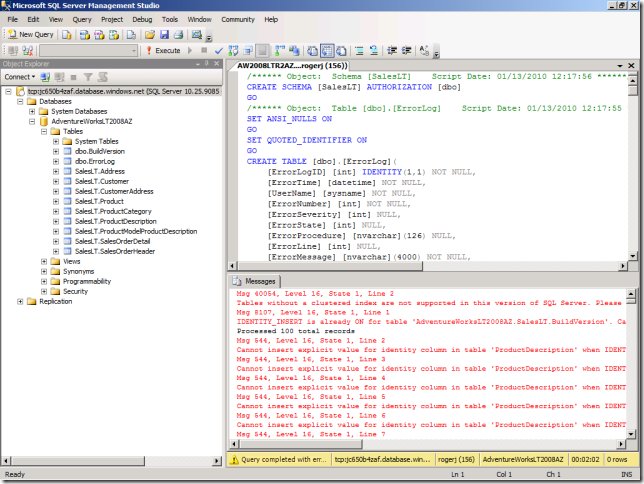Click the Increase Indent icon
Screen dimensions: 644x484
(406, 51)
